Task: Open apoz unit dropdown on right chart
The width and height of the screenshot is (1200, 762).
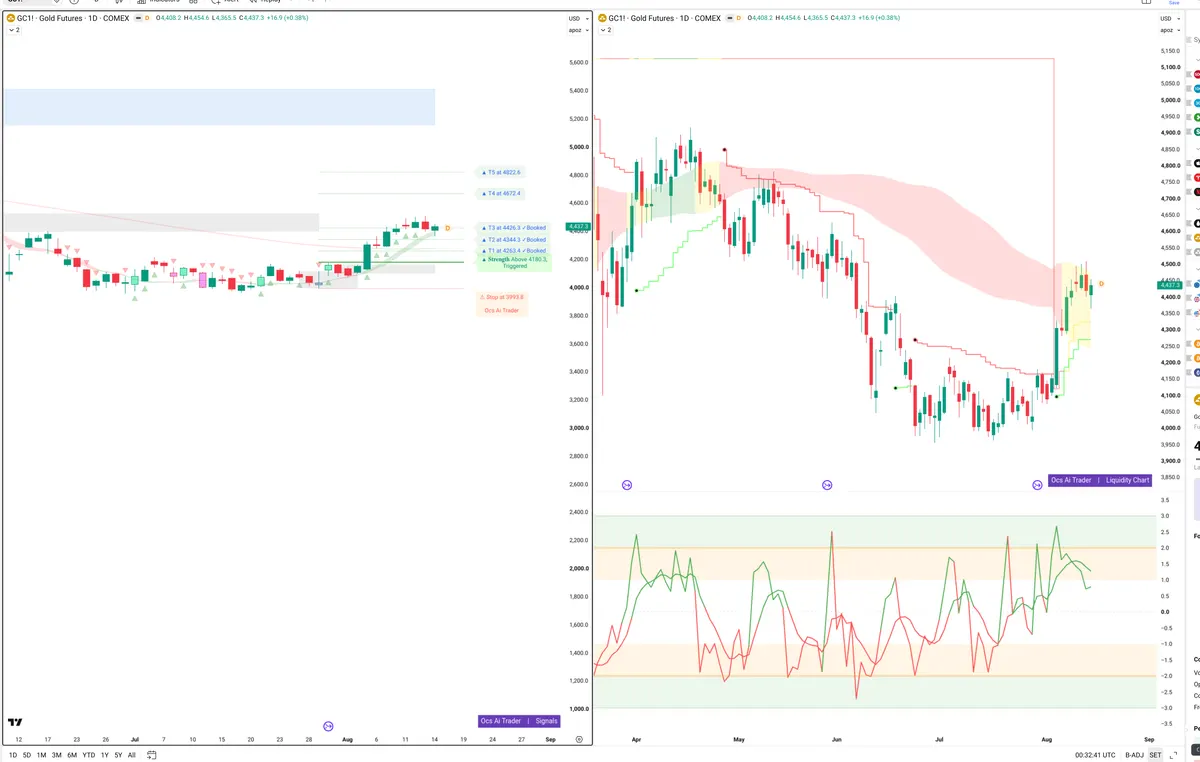Action: (1168, 30)
